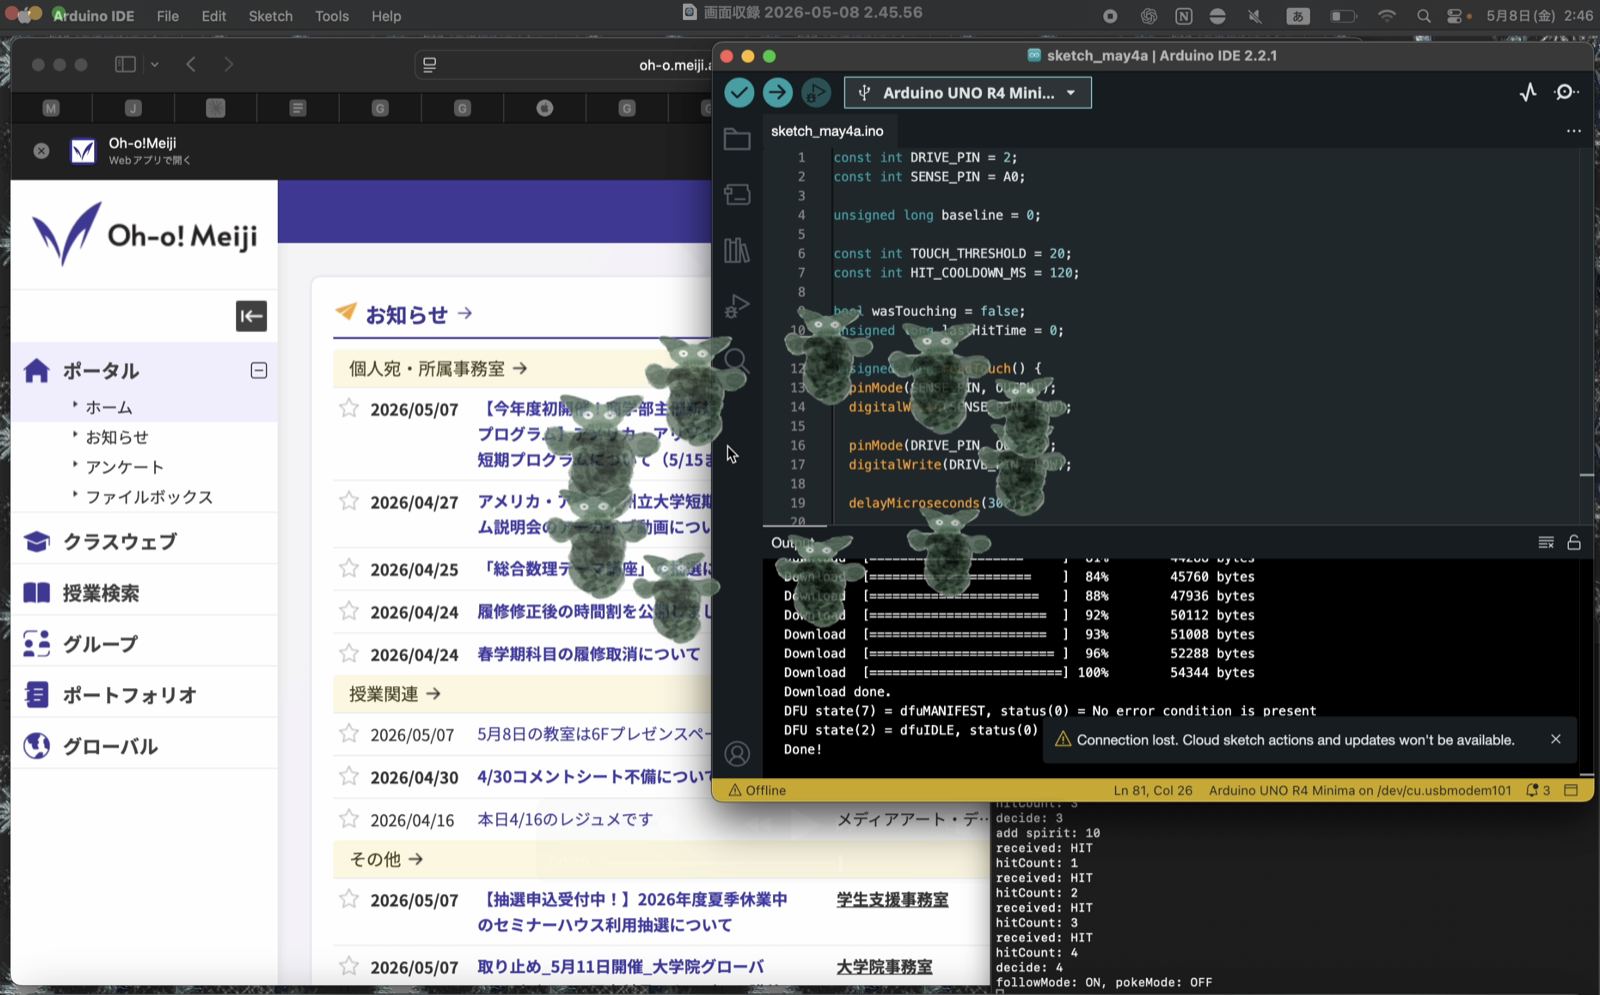Star the 2026/04/30 コメントシート news item

click(348, 776)
